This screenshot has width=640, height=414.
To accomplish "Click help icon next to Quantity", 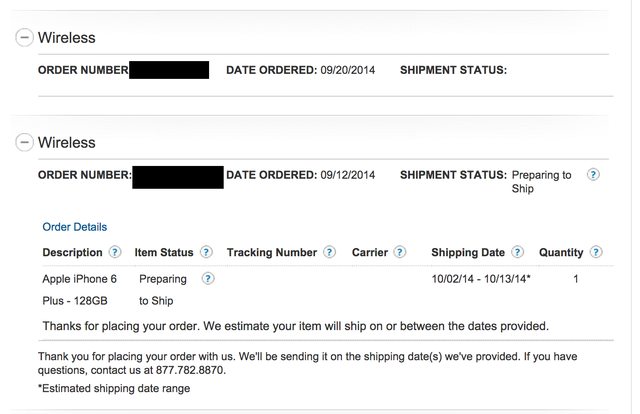I will click(596, 253).
